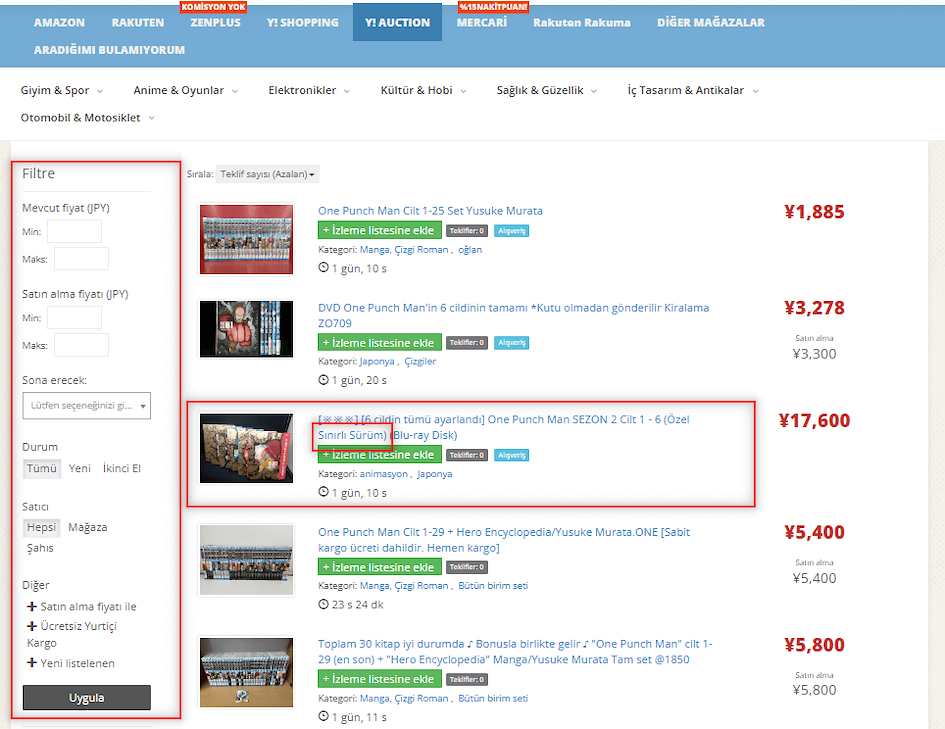This screenshot has height=729, width=945.
Task: Open Çizgiler category link
Action: tap(419, 361)
